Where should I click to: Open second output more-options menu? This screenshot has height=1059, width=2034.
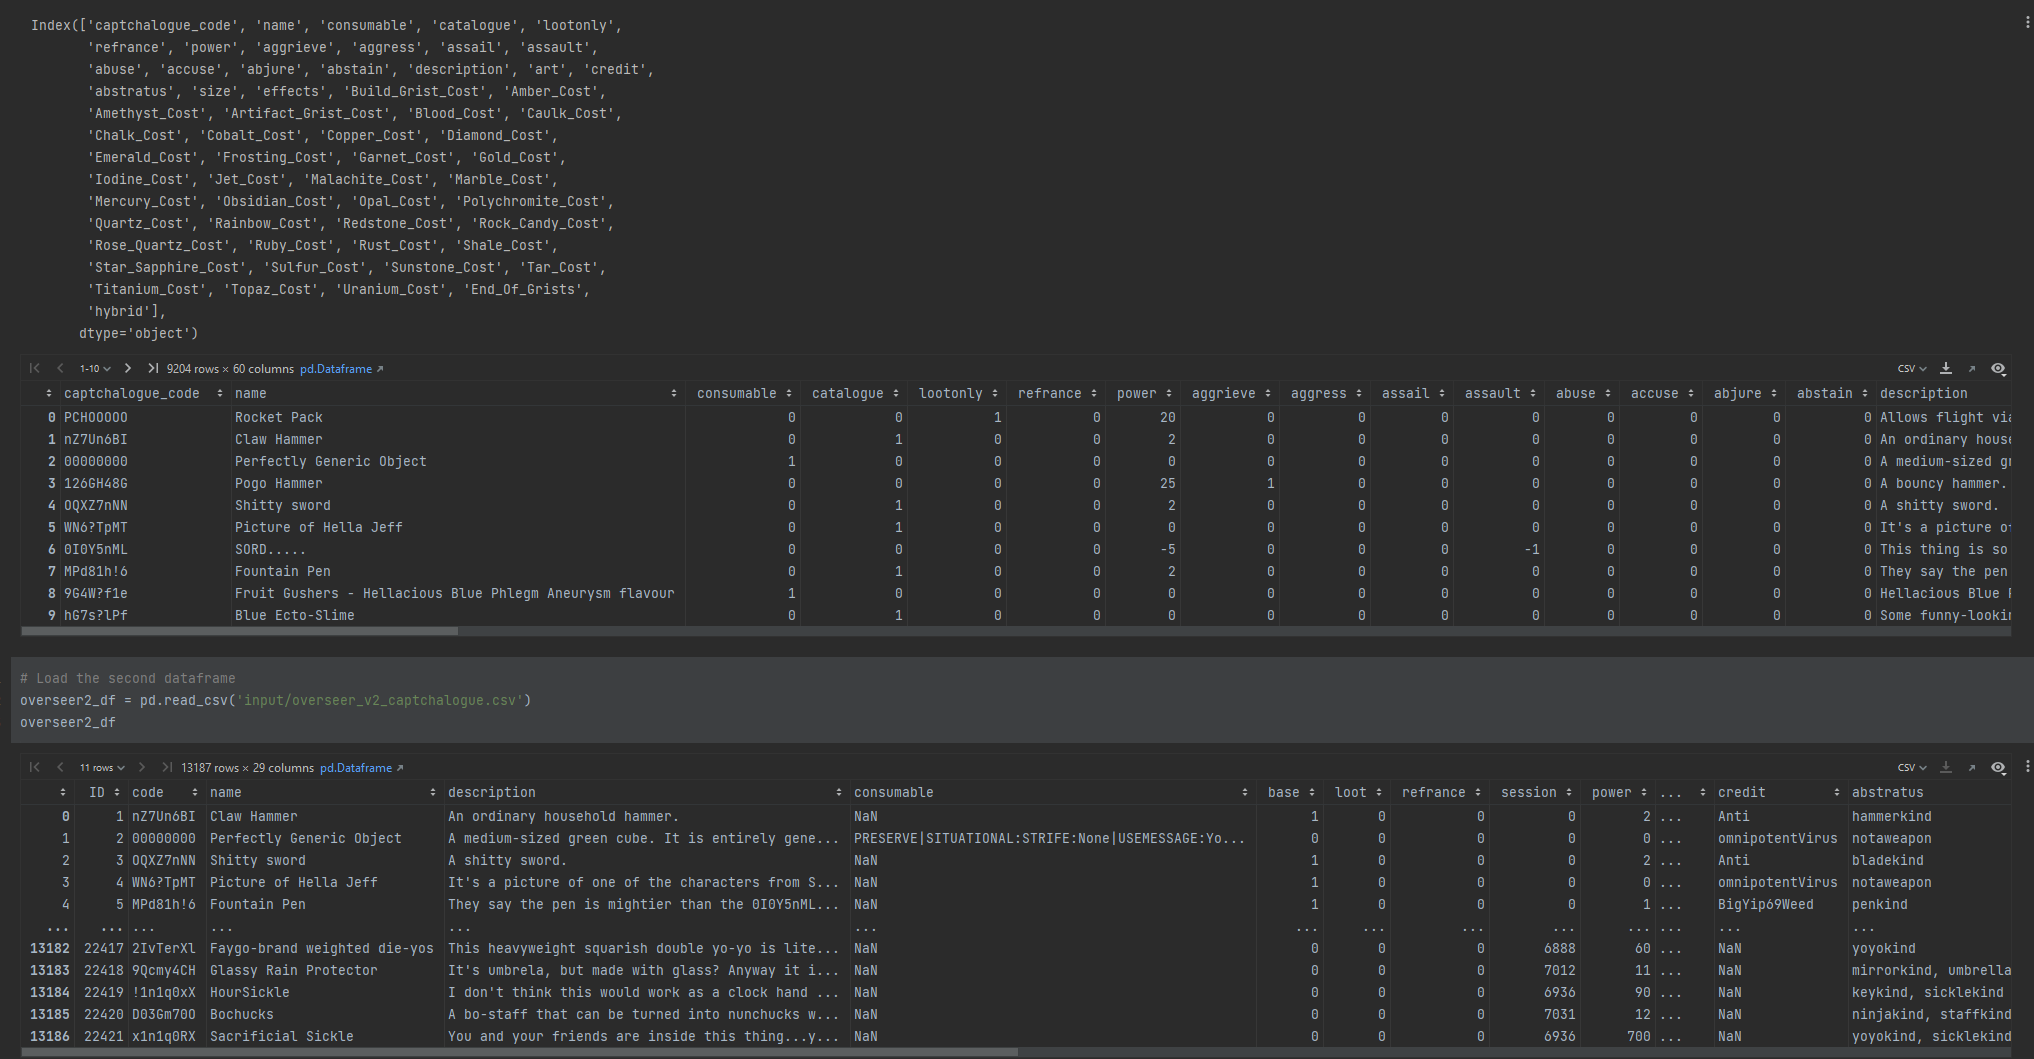point(2027,767)
